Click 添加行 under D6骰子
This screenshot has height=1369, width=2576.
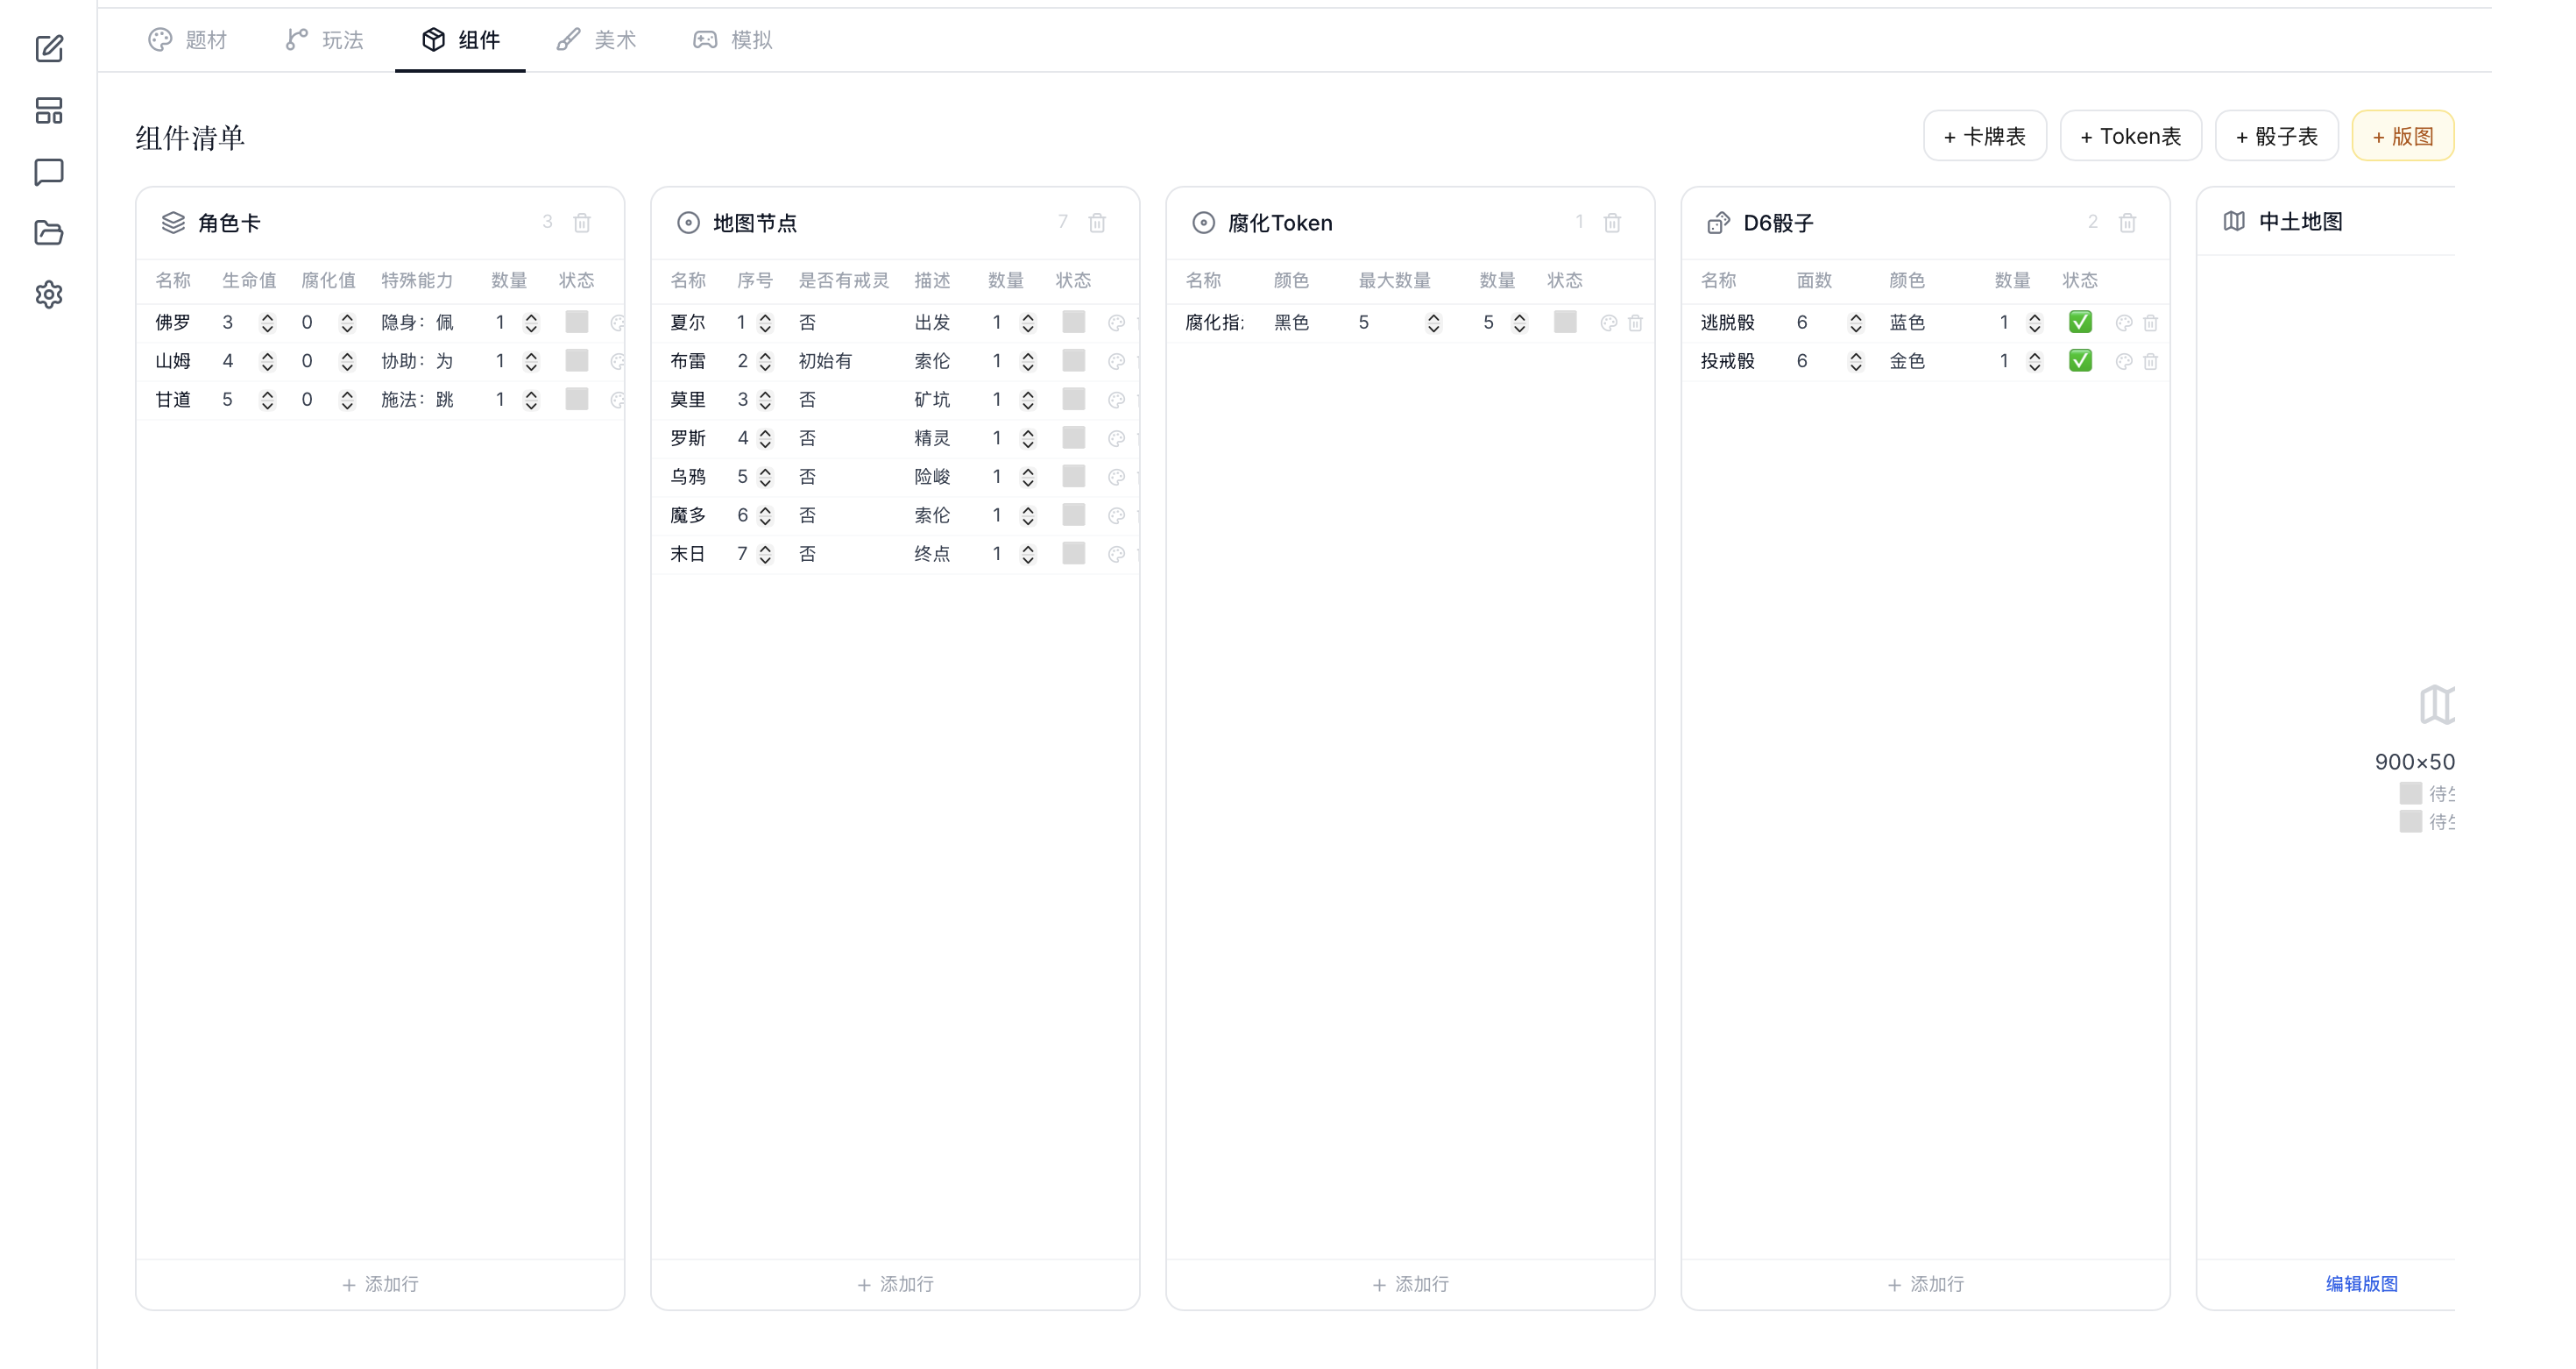pyautogui.click(x=1925, y=1284)
